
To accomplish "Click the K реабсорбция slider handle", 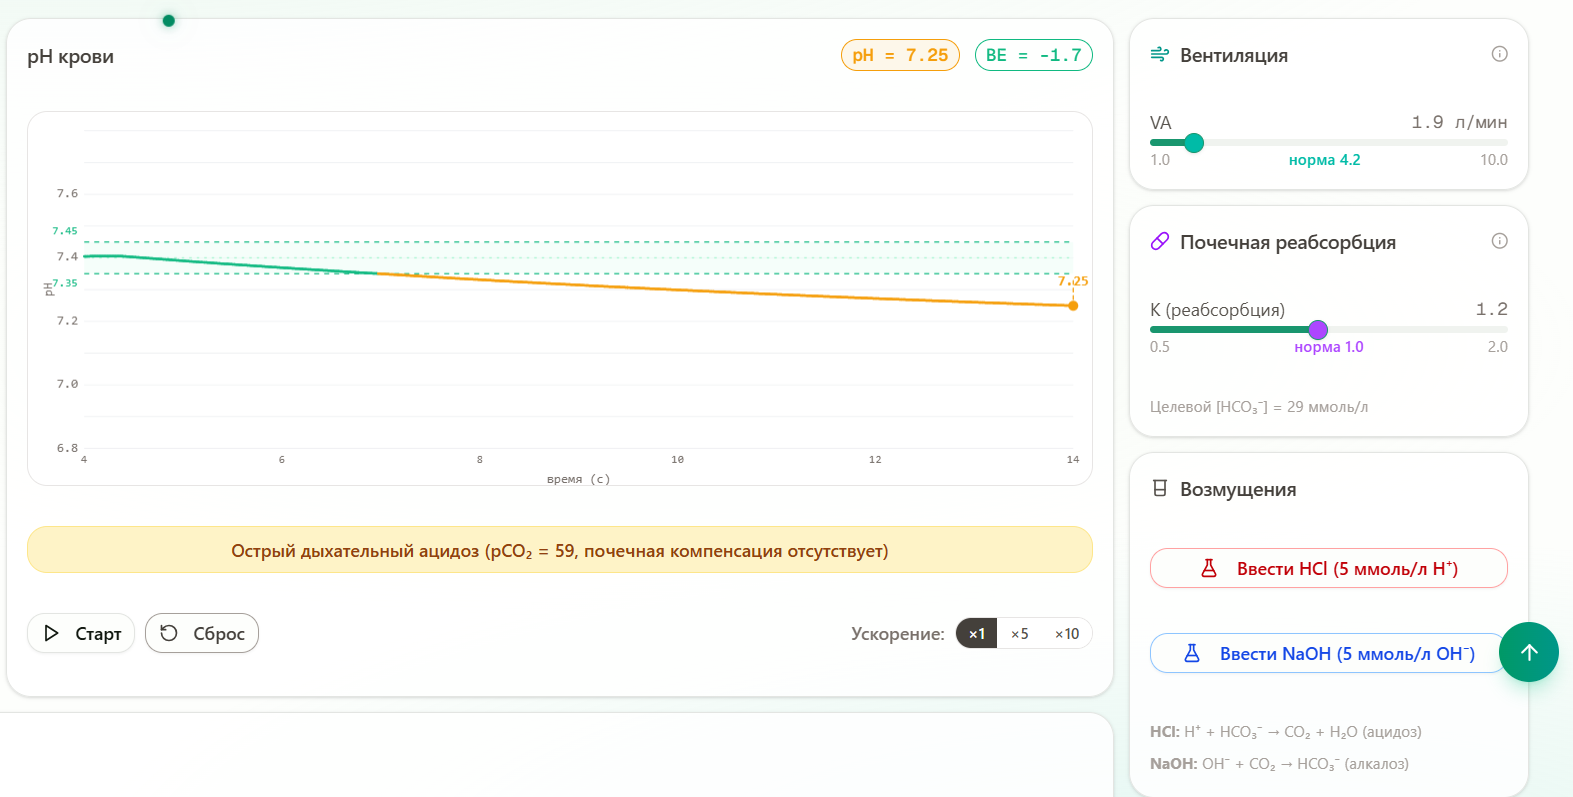I will [x=1318, y=330].
